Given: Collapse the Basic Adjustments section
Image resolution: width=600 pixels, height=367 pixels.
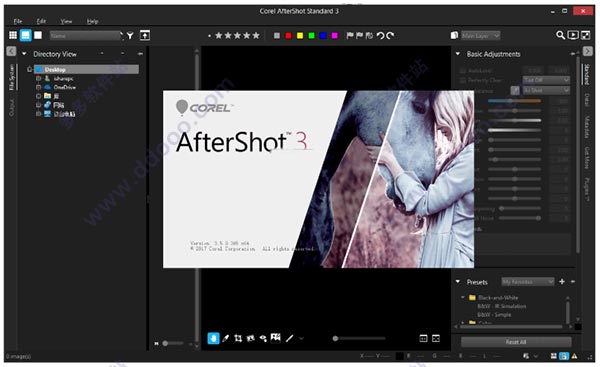Looking at the screenshot, I should tap(458, 54).
